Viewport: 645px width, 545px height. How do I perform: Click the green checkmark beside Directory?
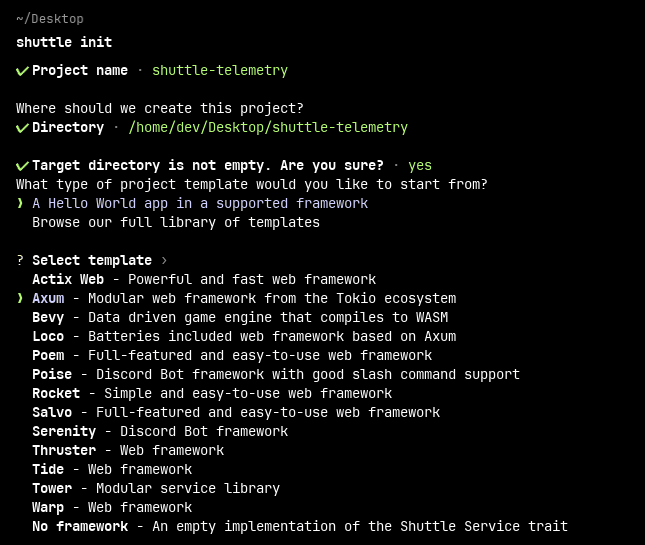coord(22,128)
